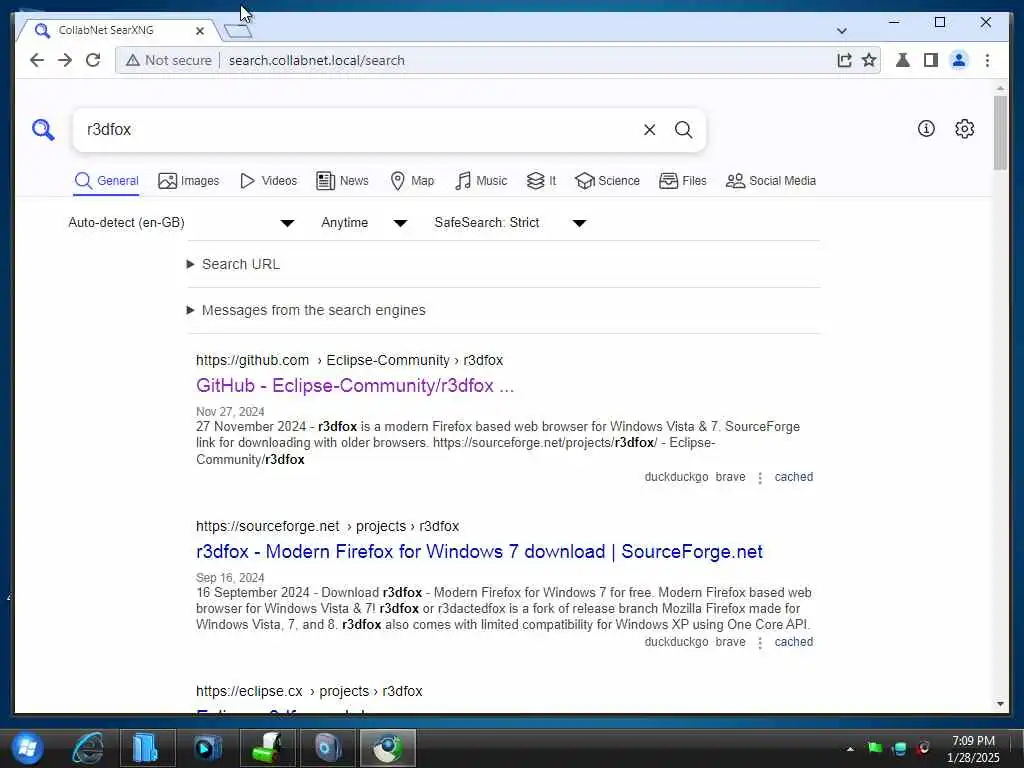1024x768 pixels.
Task: Open more options dots for SourceForge result
Action: [x=760, y=643]
